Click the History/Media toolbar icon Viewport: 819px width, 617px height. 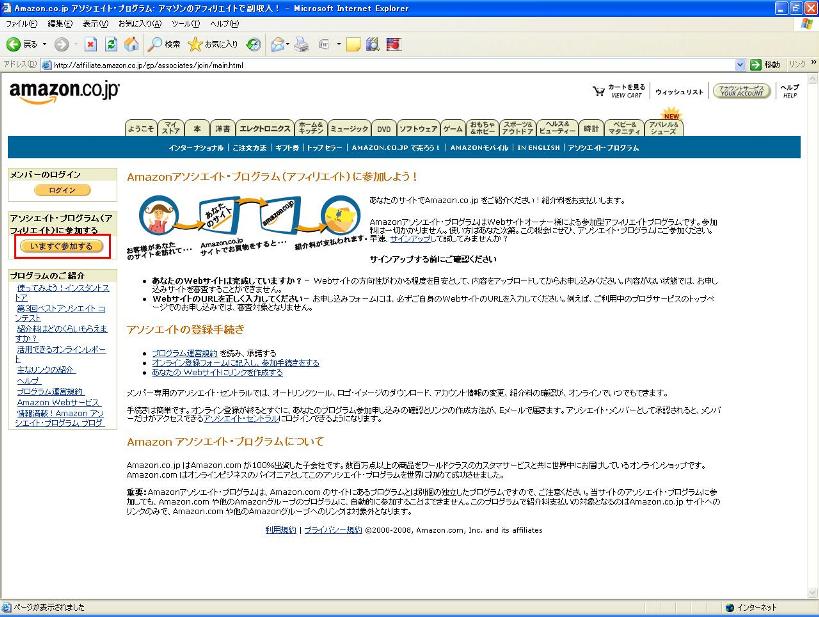click(253, 44)
